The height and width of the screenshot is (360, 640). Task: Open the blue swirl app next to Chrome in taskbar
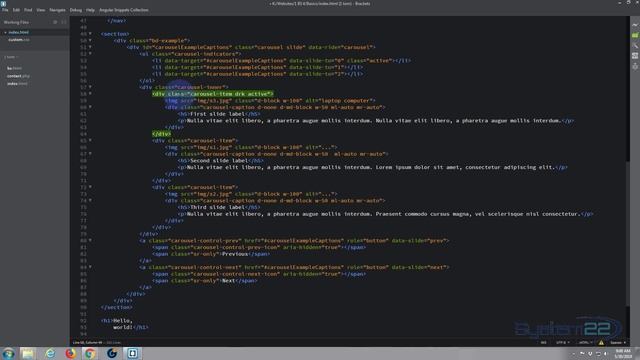click(111, 353)
